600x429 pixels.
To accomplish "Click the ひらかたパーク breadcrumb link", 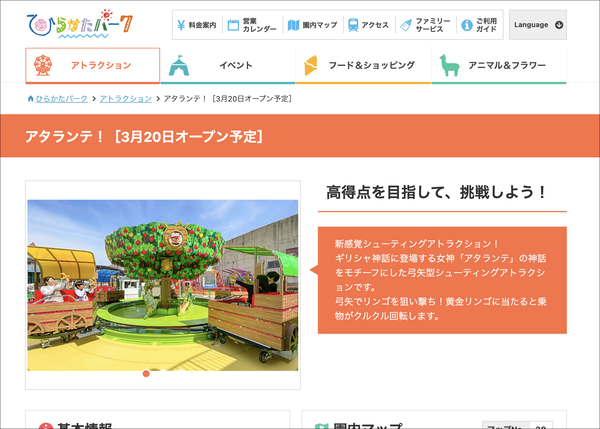I will pyautogui.click(x=62, y=99).
